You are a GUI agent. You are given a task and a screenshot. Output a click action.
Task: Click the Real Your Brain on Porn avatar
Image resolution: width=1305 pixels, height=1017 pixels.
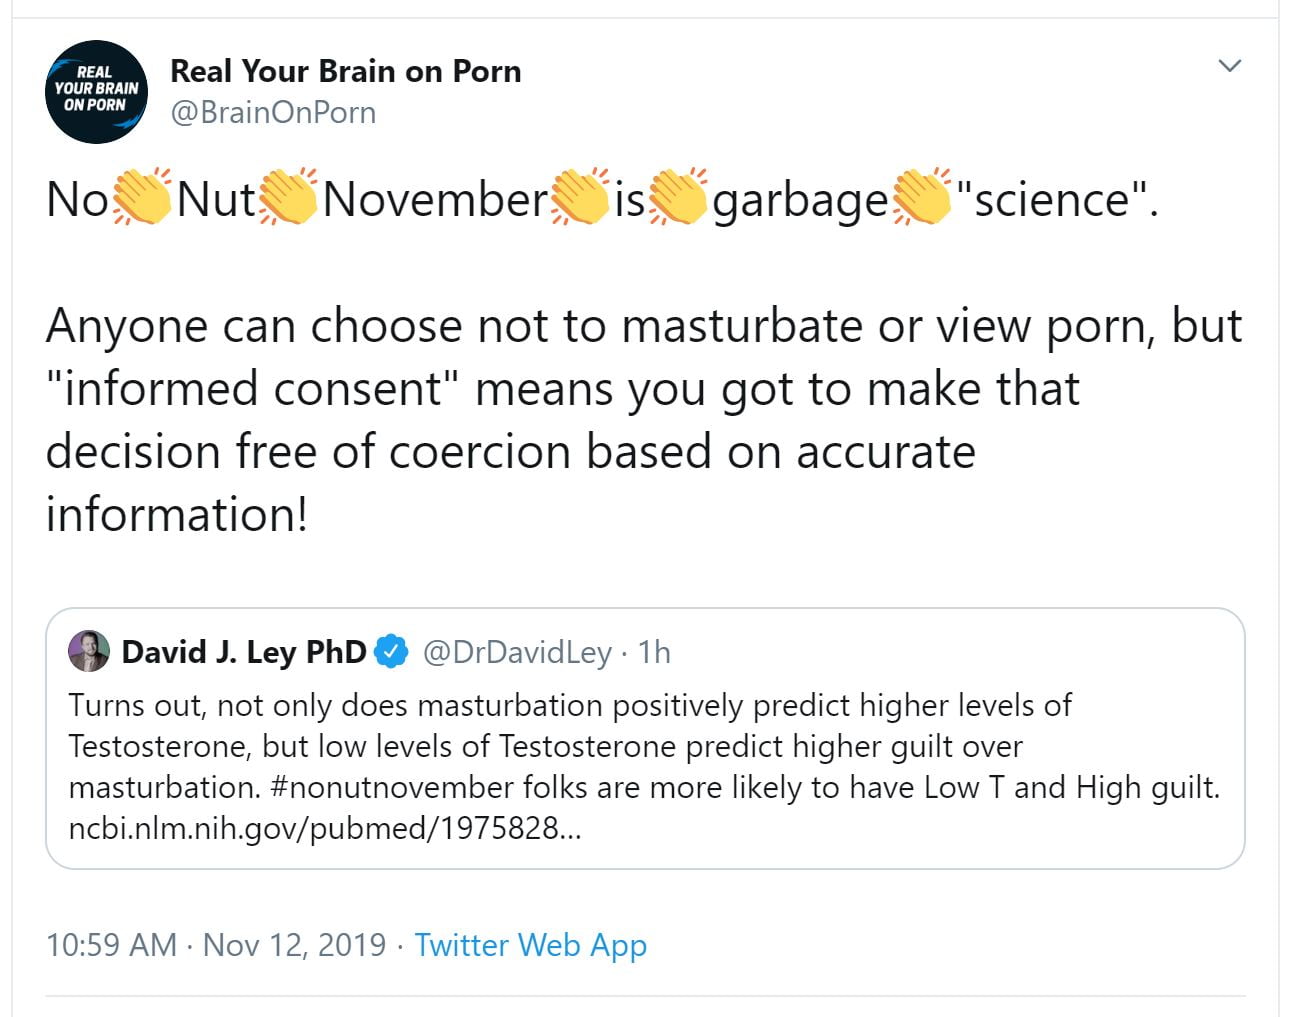[96, 91]
